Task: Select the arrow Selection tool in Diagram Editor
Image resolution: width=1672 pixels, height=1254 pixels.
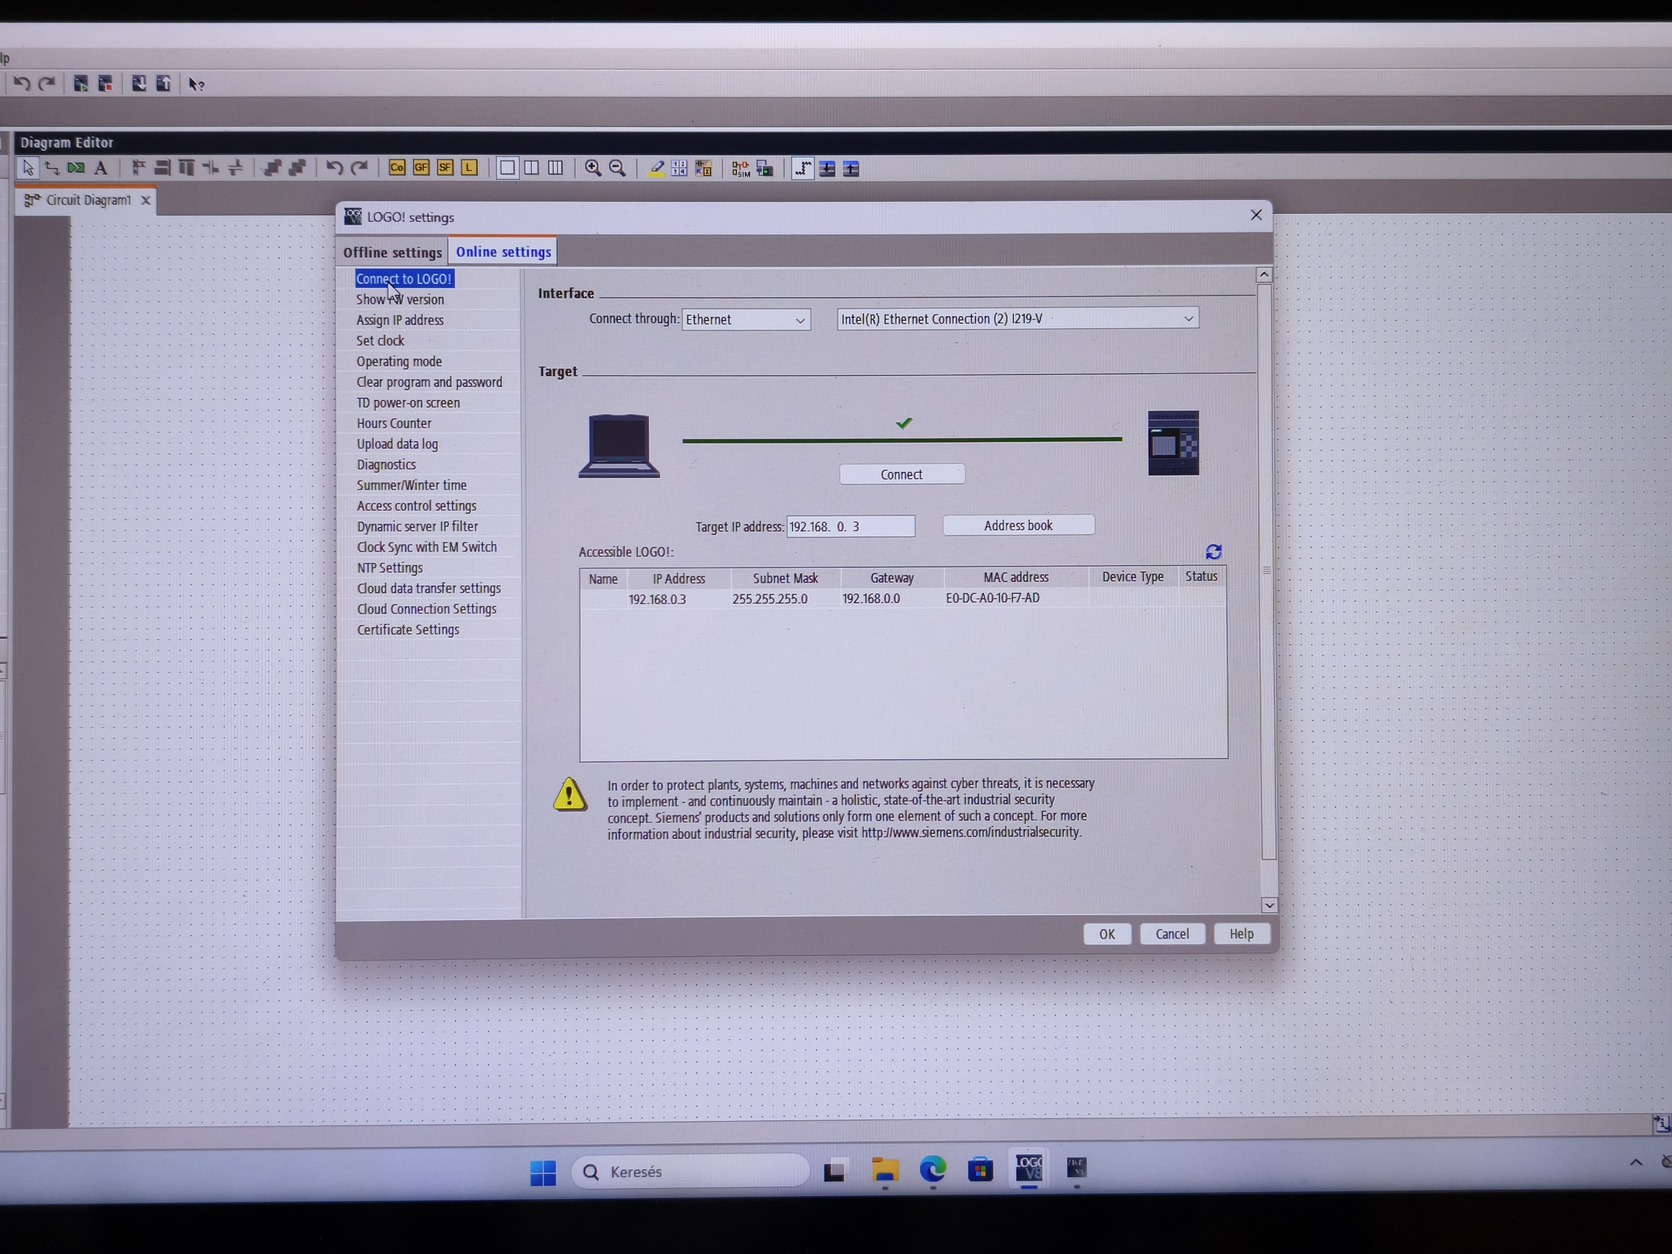Action: [28, 168]
